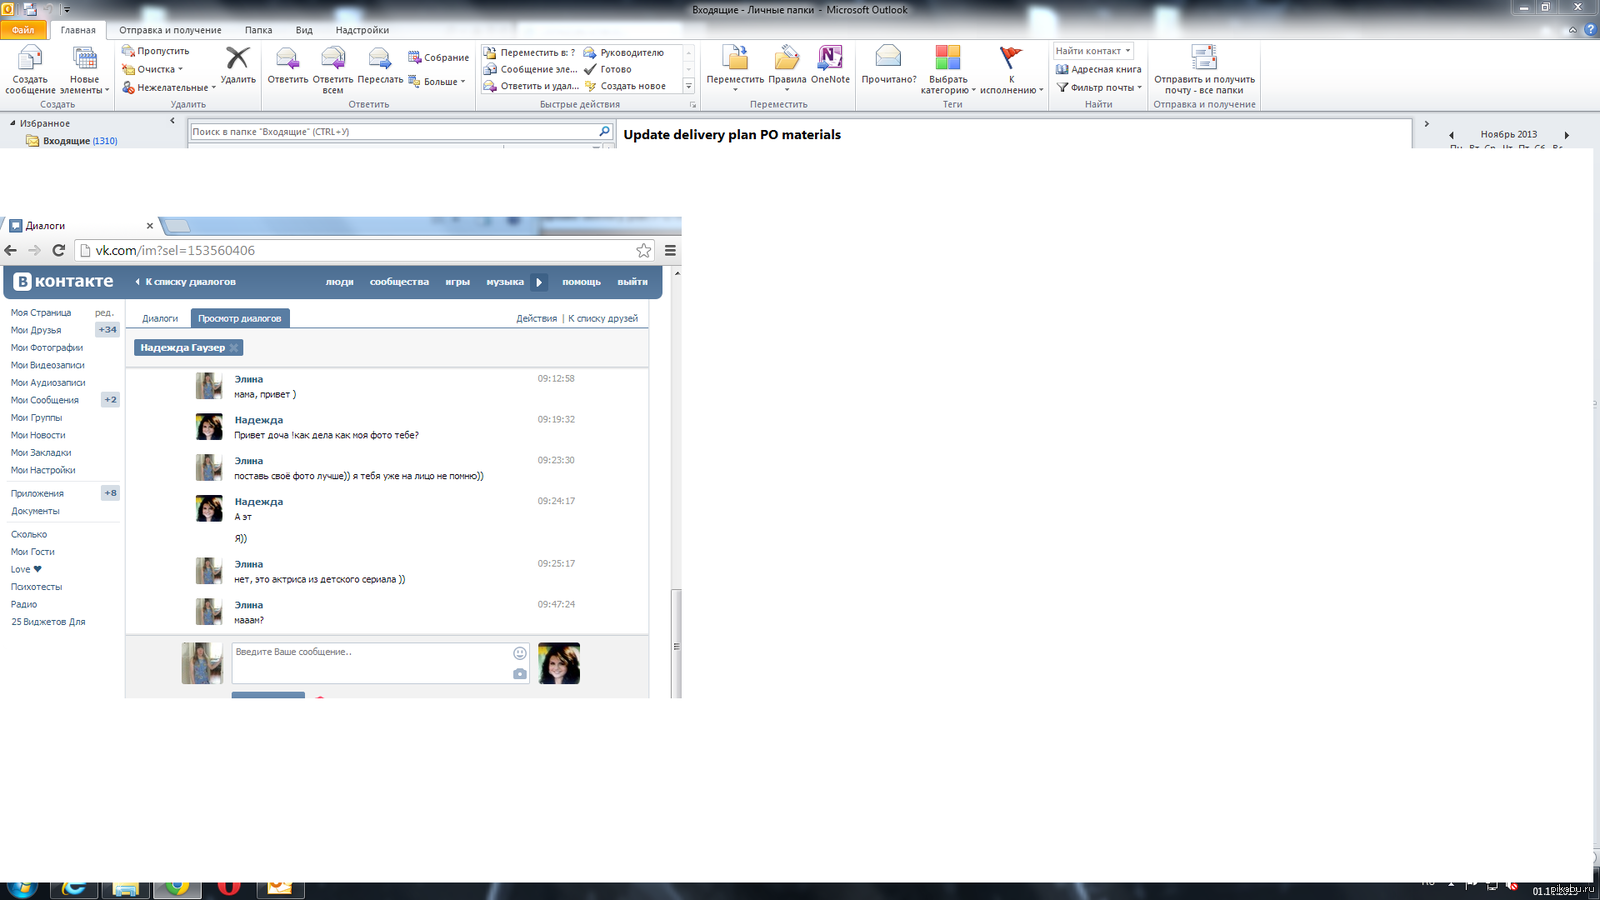Click the Rules (Правила) icon
The height and width of the screenshot is (900, 1600).
coord(787,60)
